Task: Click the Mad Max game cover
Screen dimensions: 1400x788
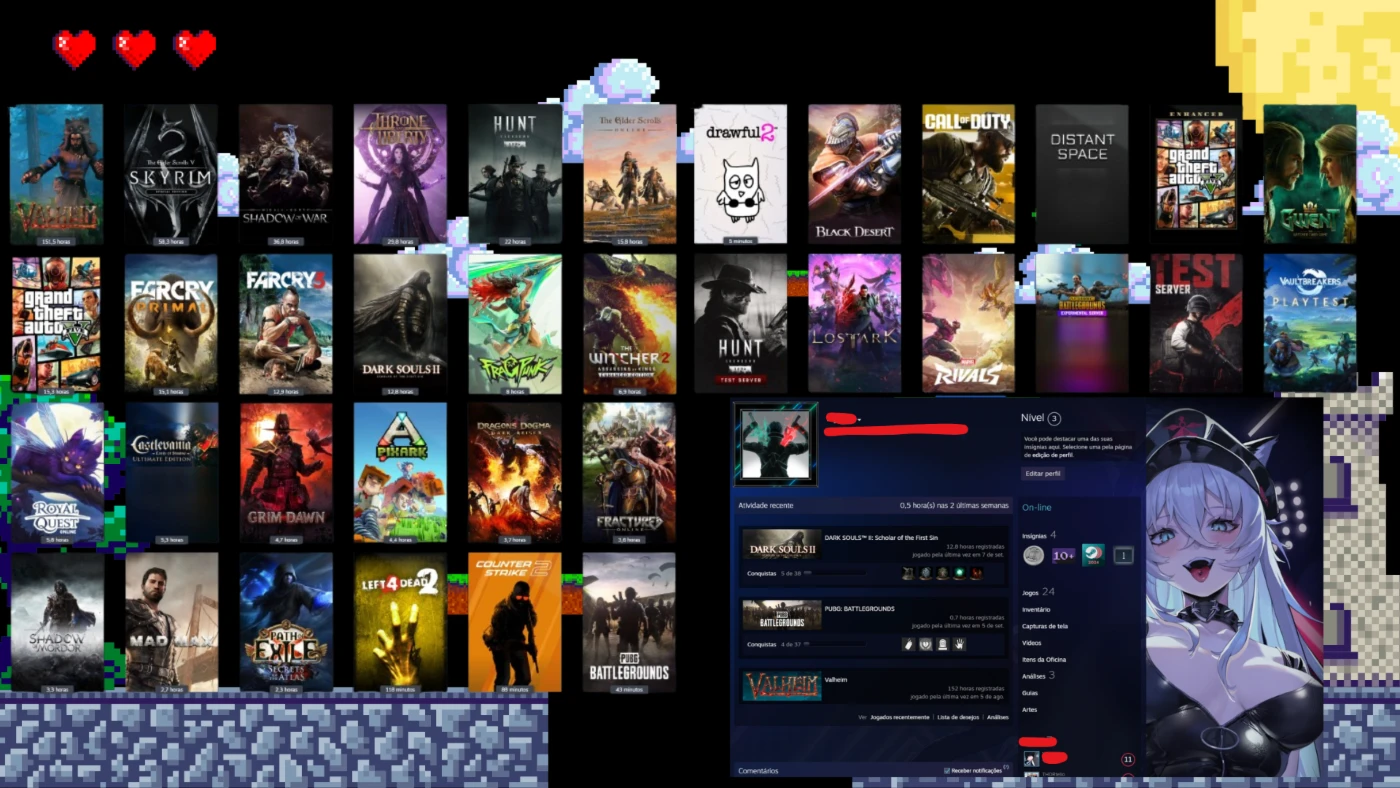Action: tap(171, 622)
